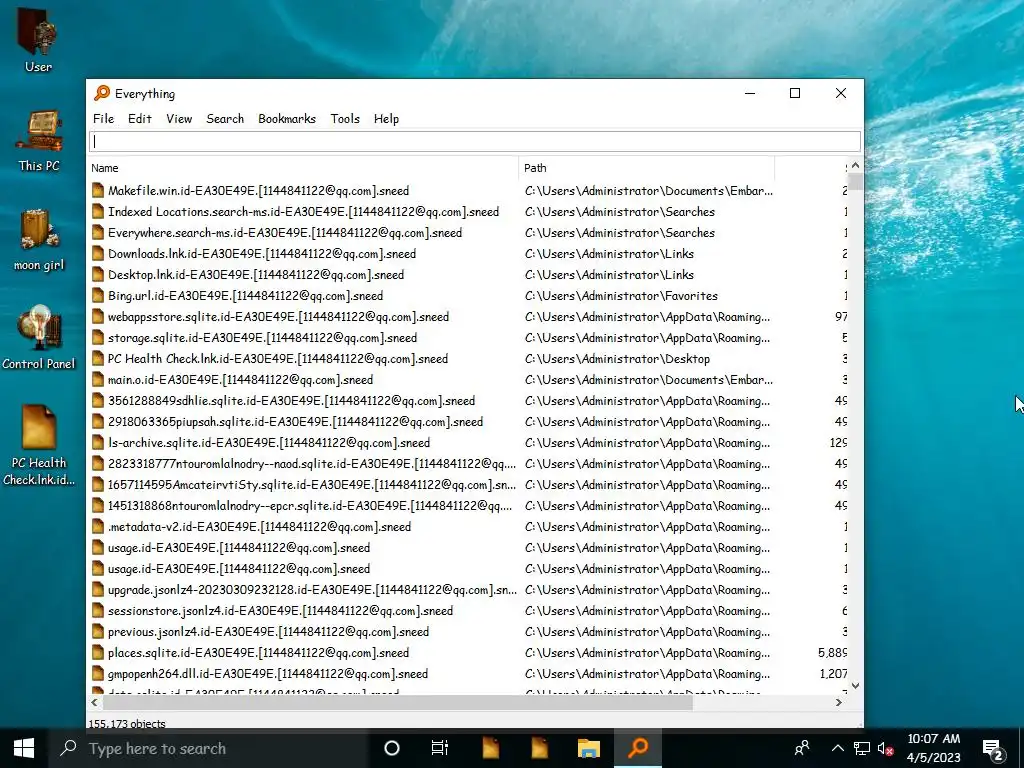This screenshot has width=1024, height=768.
Task: Open notification center icon
Action: click(x=993, y=748)
